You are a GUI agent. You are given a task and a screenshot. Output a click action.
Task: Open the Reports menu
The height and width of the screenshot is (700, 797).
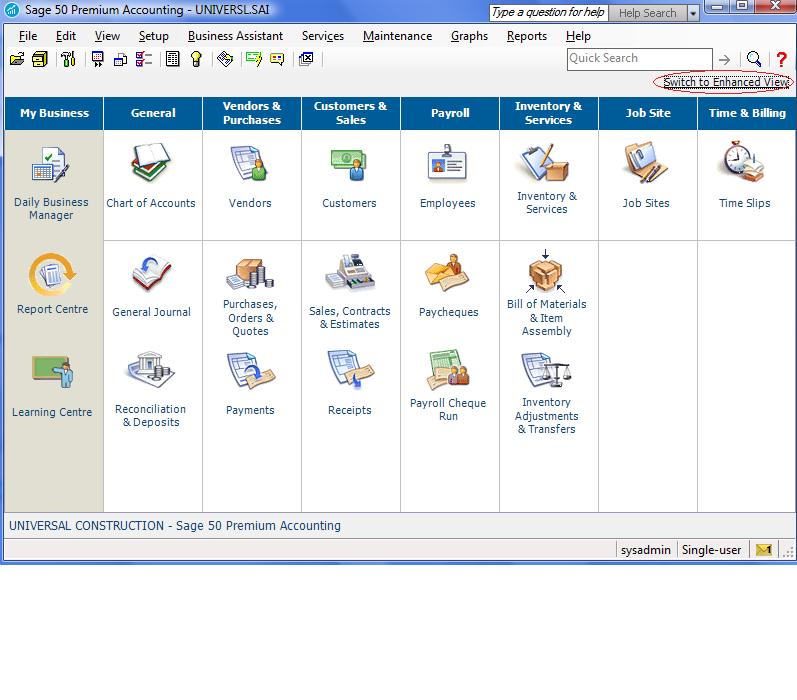pyautogui.click(x=527, y=36)
